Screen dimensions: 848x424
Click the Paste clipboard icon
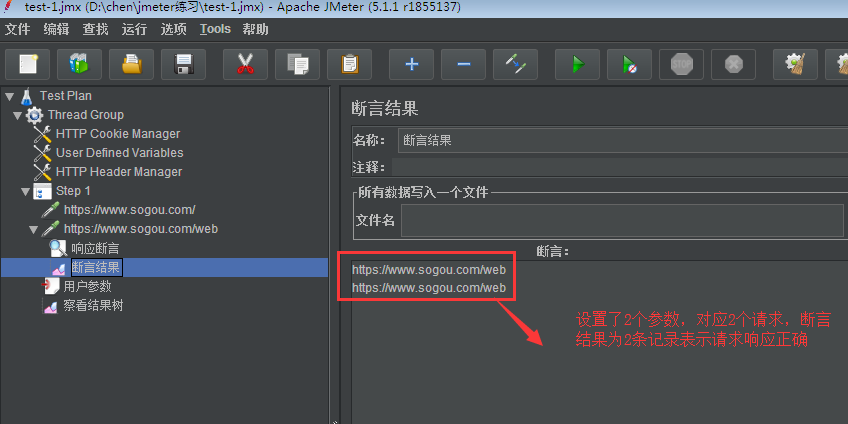(349, 65)
